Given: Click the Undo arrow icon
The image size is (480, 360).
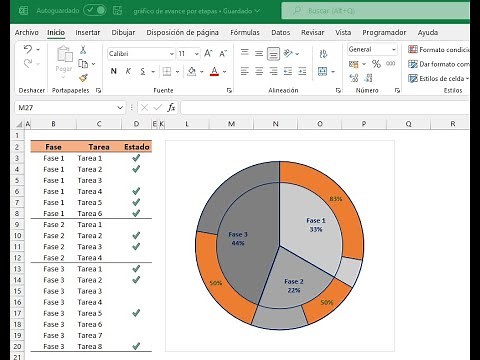Looking at the screenshot, I should coord(28,50).
